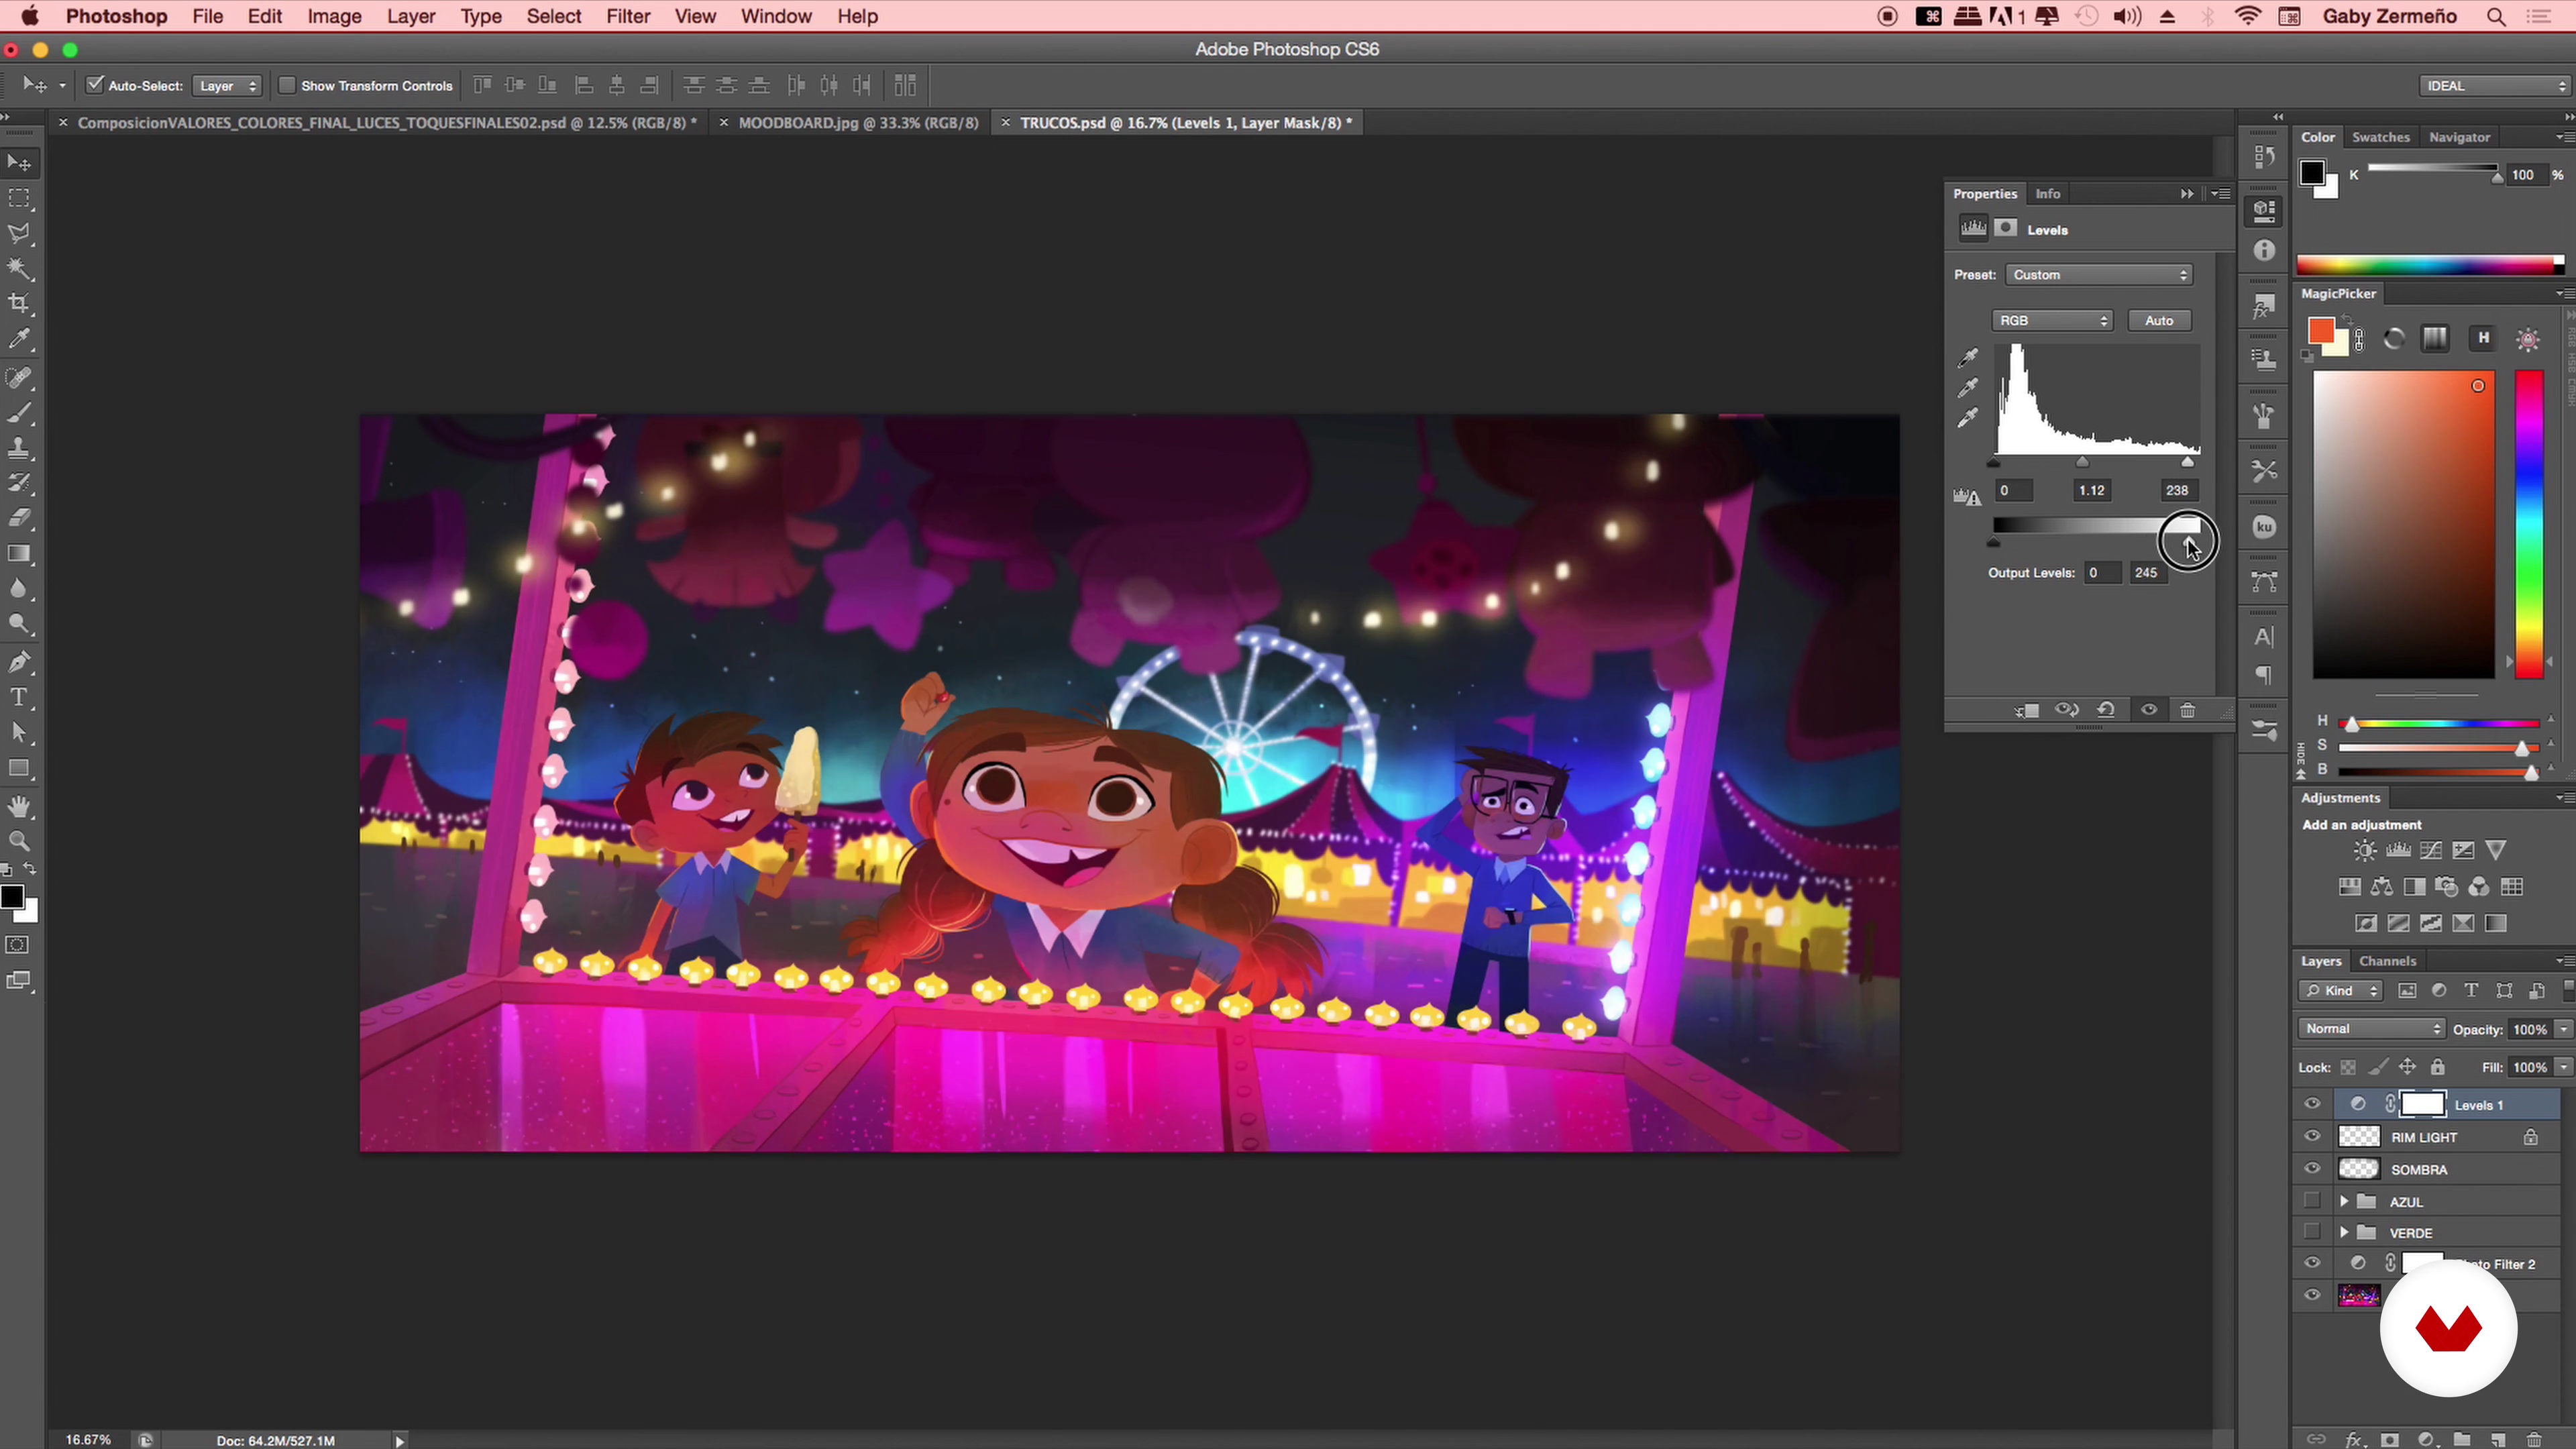Click the Auto button in Levels
The height and width of the screenshot is (1449, 2576).
tap(2159, 320)
